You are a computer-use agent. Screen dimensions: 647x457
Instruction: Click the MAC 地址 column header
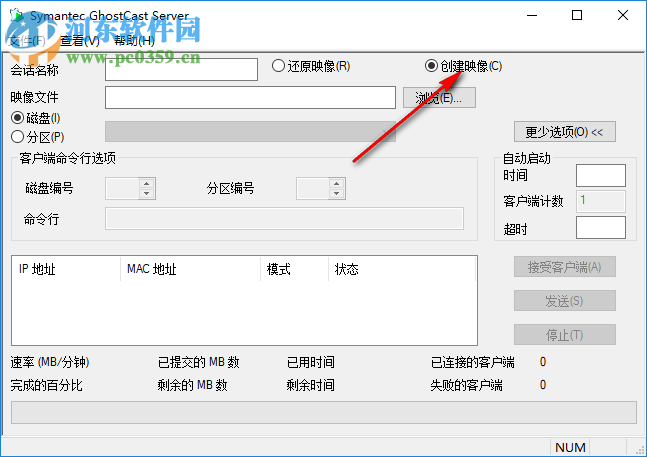190,269
